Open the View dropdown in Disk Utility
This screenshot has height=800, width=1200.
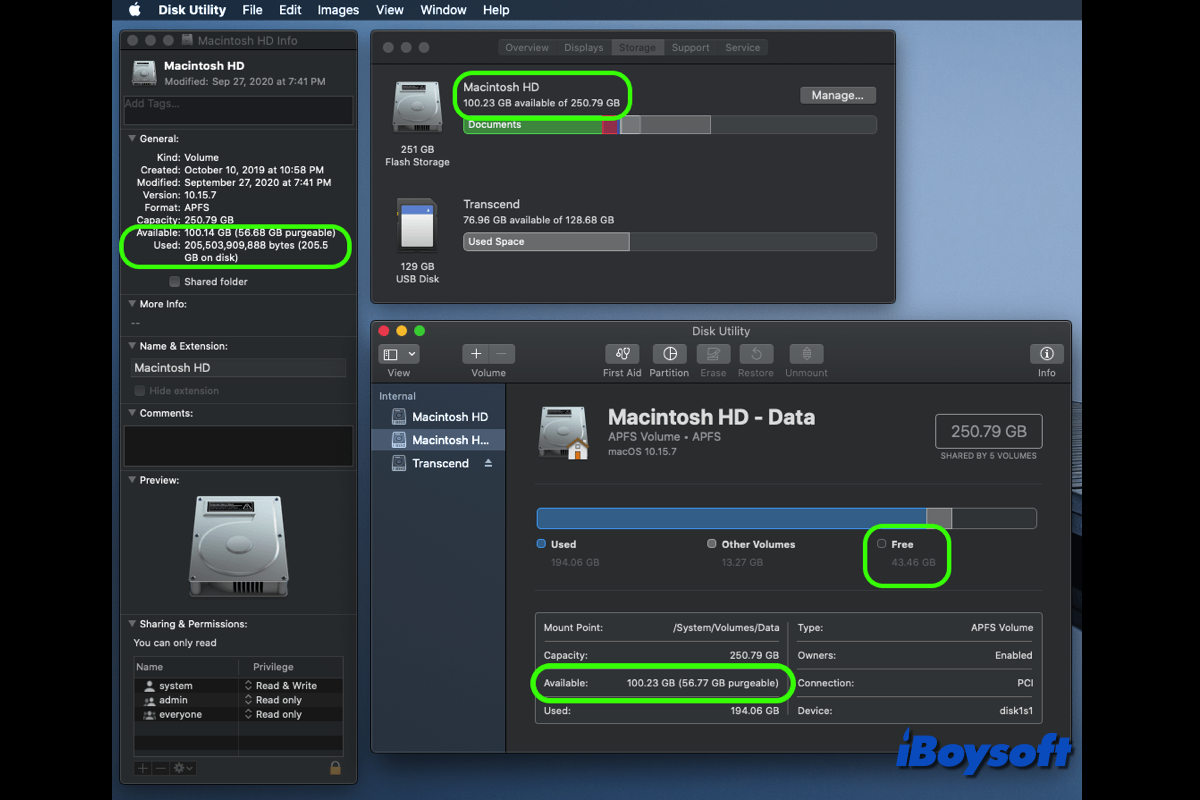[x=399, y=354]
